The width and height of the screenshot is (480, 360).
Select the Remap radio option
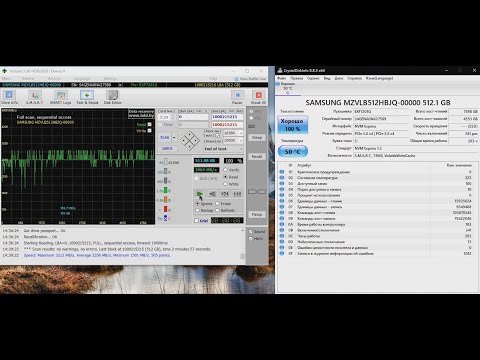coord(197,210)
